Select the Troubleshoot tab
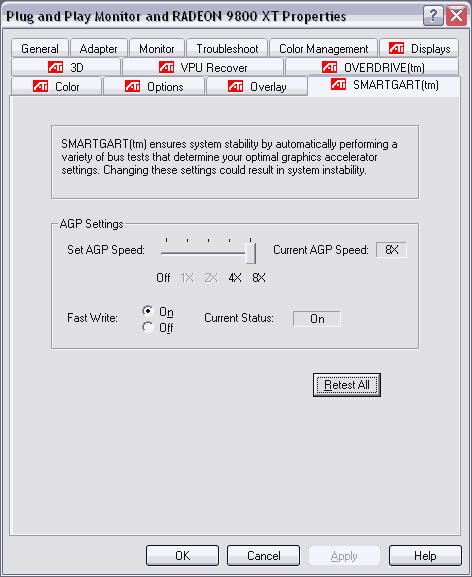This screenshot has width=472, height=577. (x=227, y=48)
